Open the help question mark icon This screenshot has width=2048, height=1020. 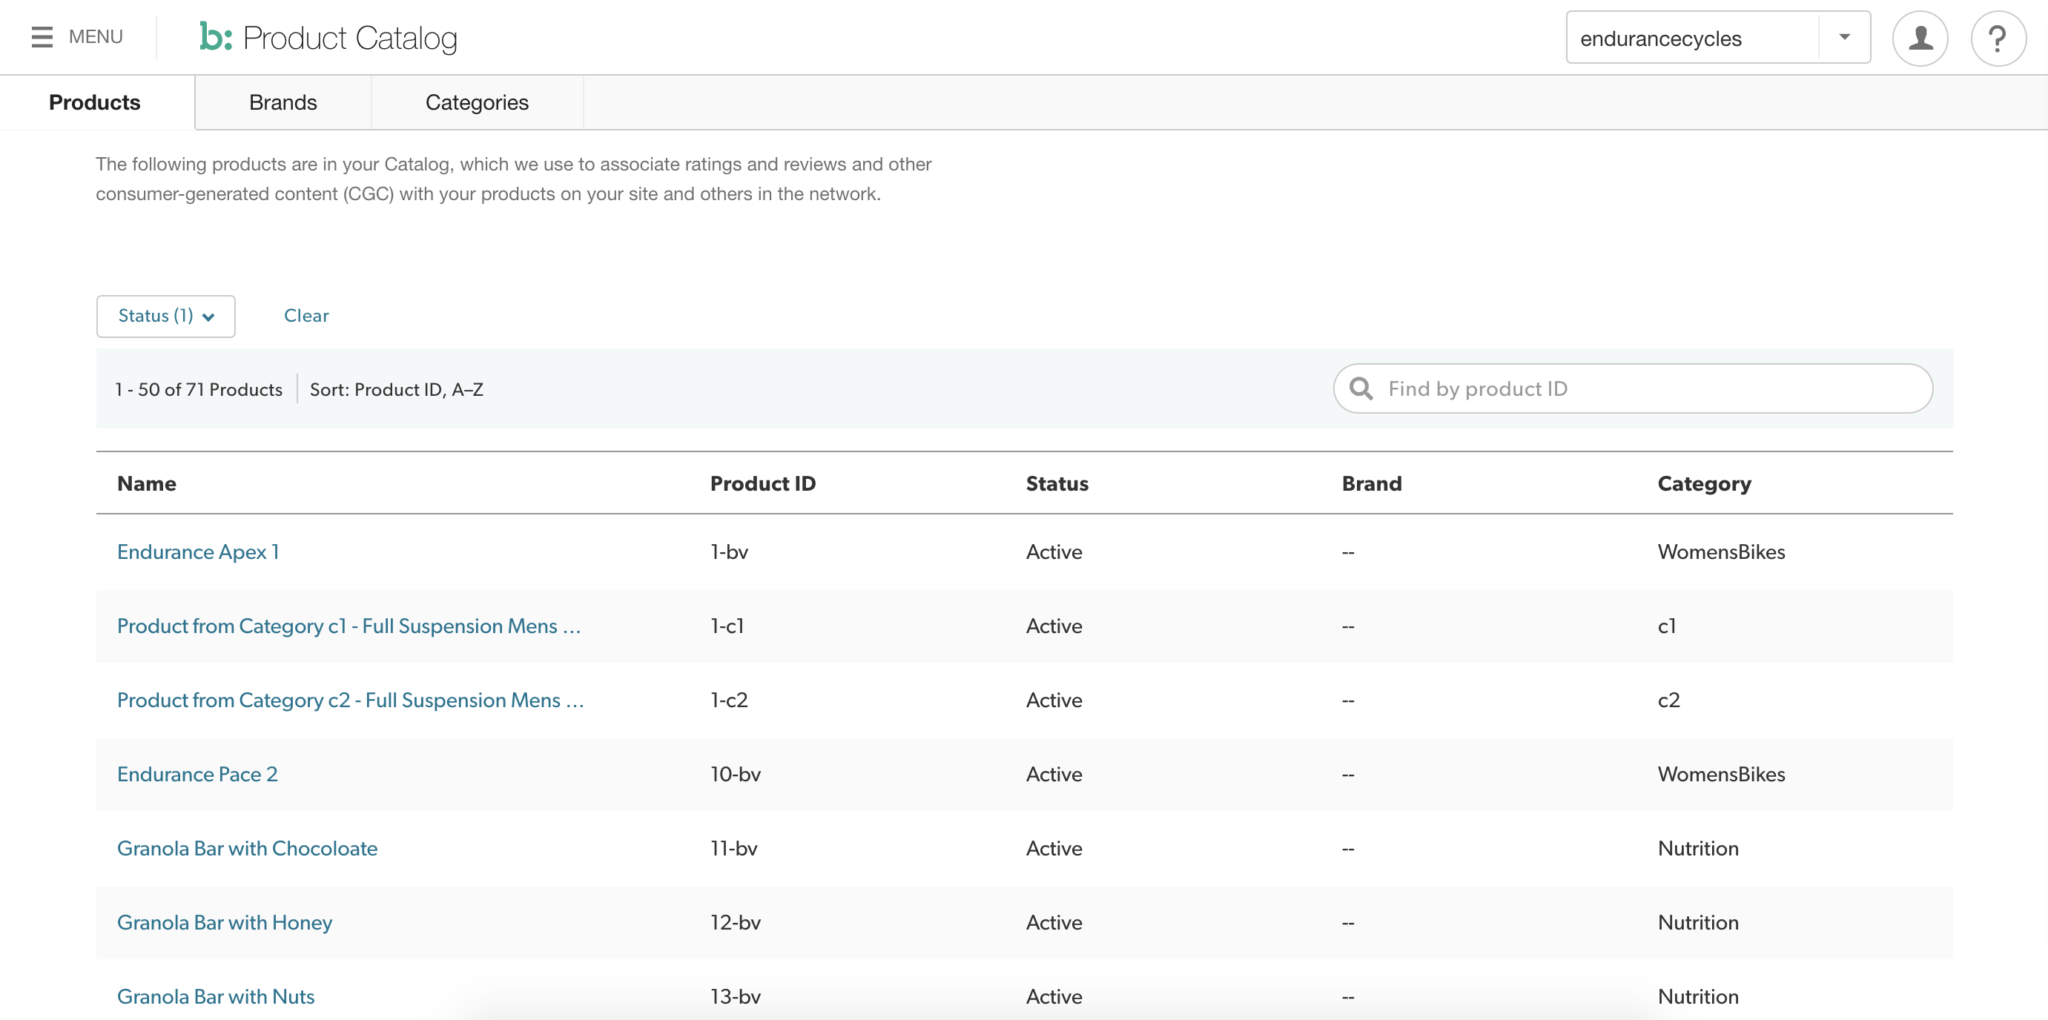tap(1997, 39)
